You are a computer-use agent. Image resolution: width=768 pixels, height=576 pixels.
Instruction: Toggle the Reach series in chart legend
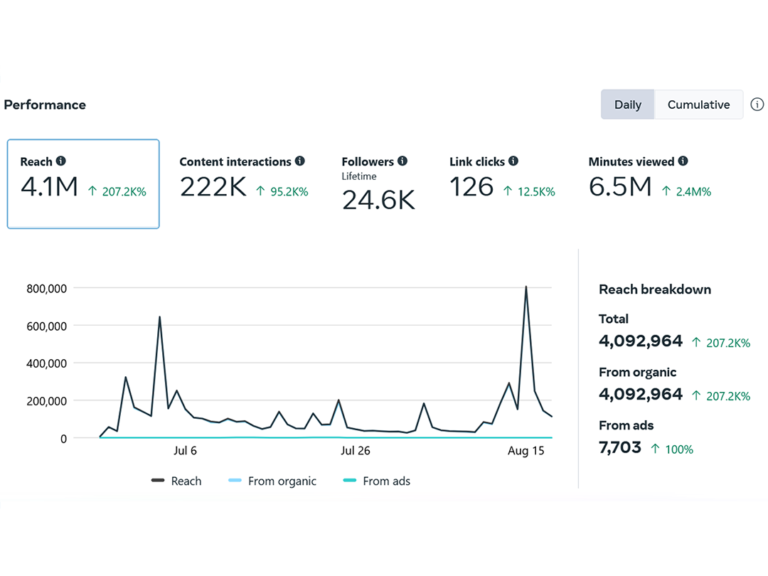click(x=177, y=481)
